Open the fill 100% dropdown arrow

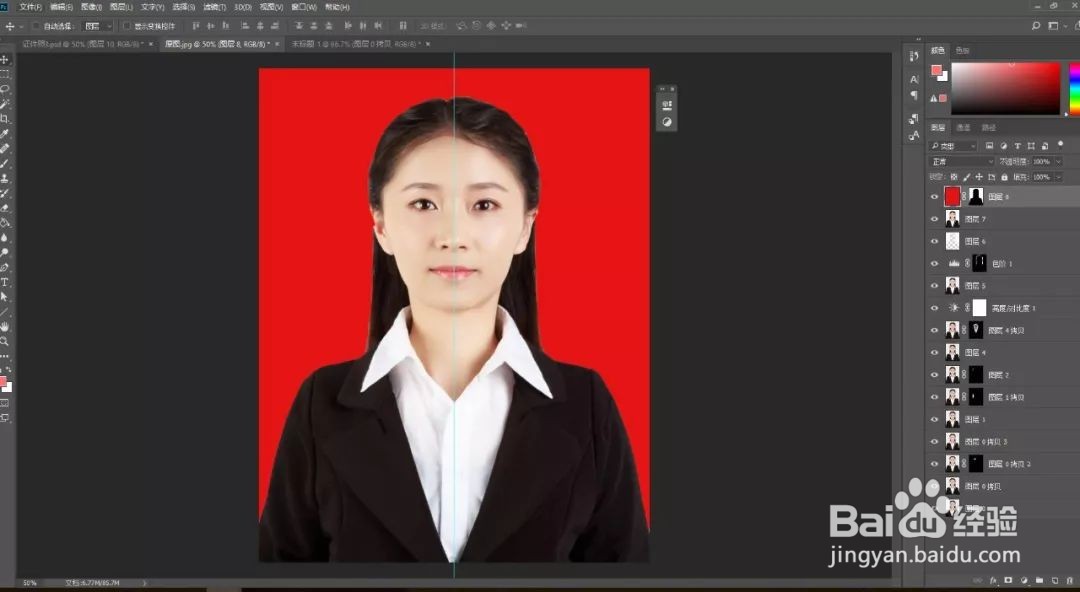[1059, 177]
